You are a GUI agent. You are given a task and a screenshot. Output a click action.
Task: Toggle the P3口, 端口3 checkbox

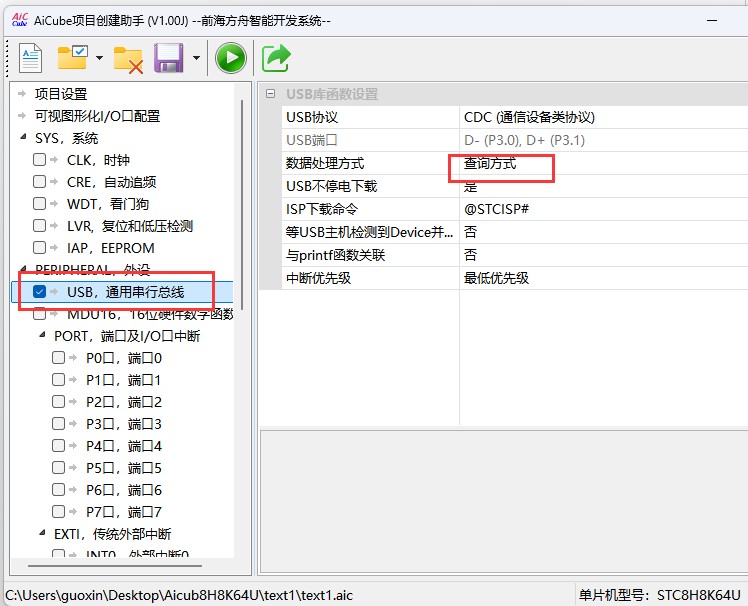pos(58,423)
